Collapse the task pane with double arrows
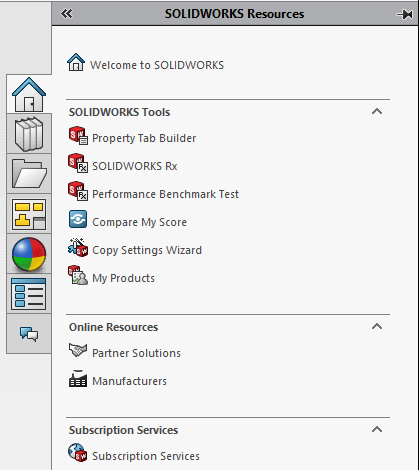 pyautogui.click(x=66, y=14)
